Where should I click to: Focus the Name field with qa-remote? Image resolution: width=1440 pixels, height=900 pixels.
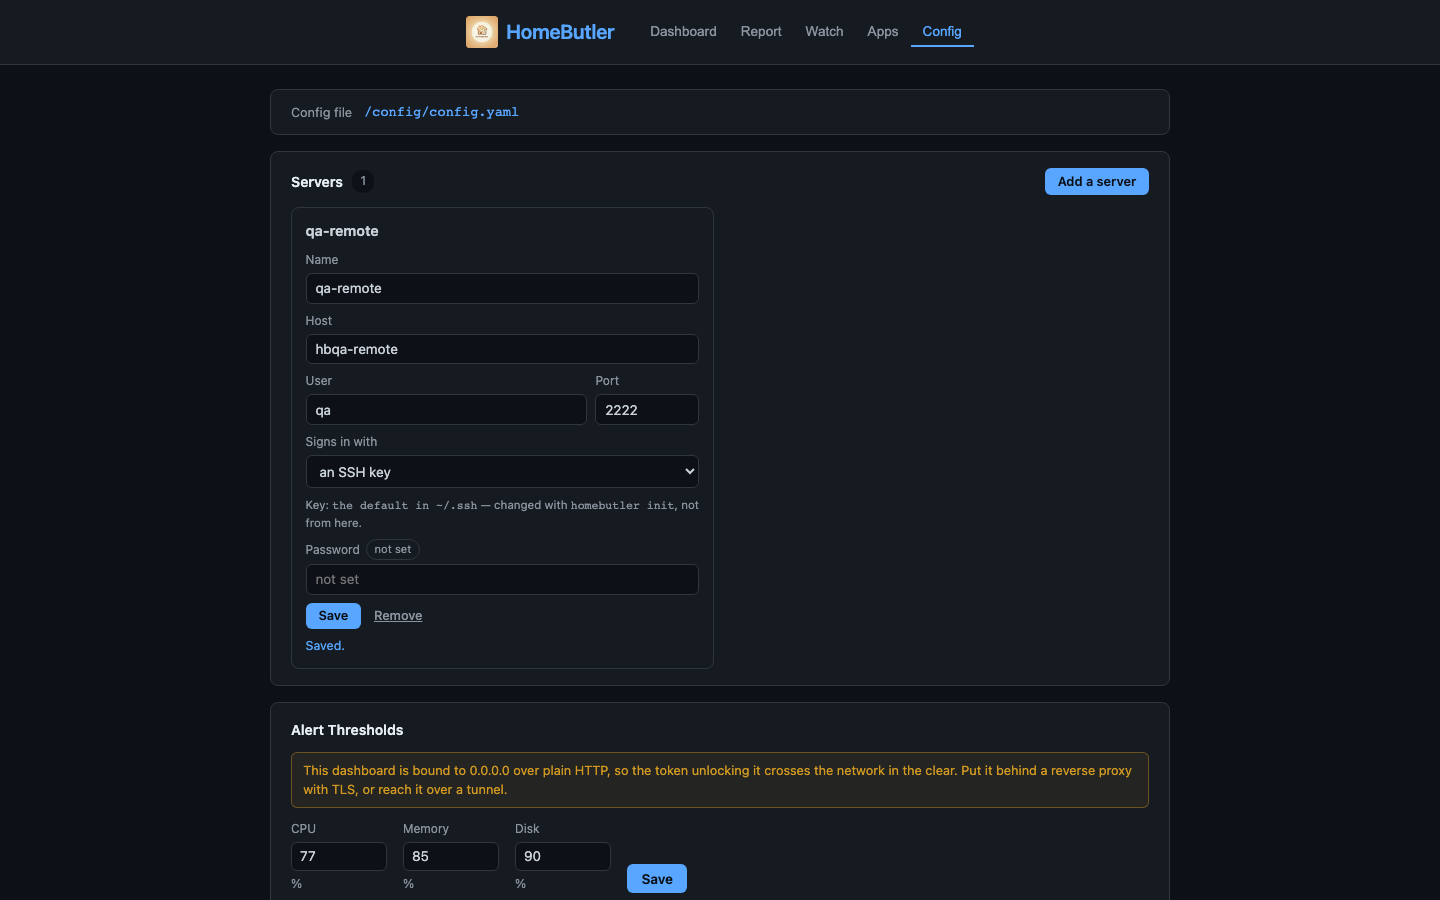pyautogui.click(x=502, y=288)
